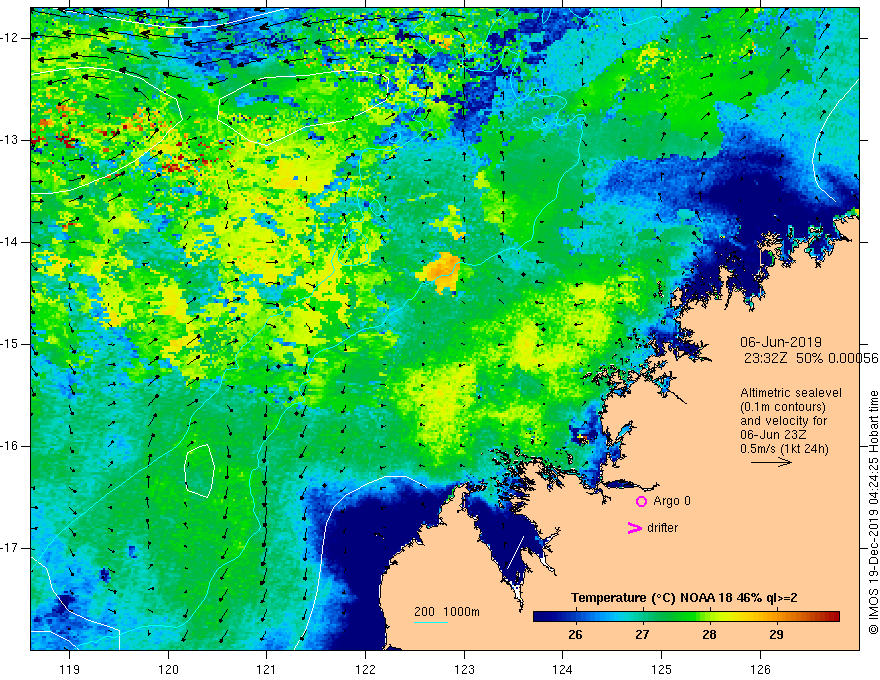The image size is (880, 680).
Task: Click the longitude axis label 121
Action: [267, 669]
